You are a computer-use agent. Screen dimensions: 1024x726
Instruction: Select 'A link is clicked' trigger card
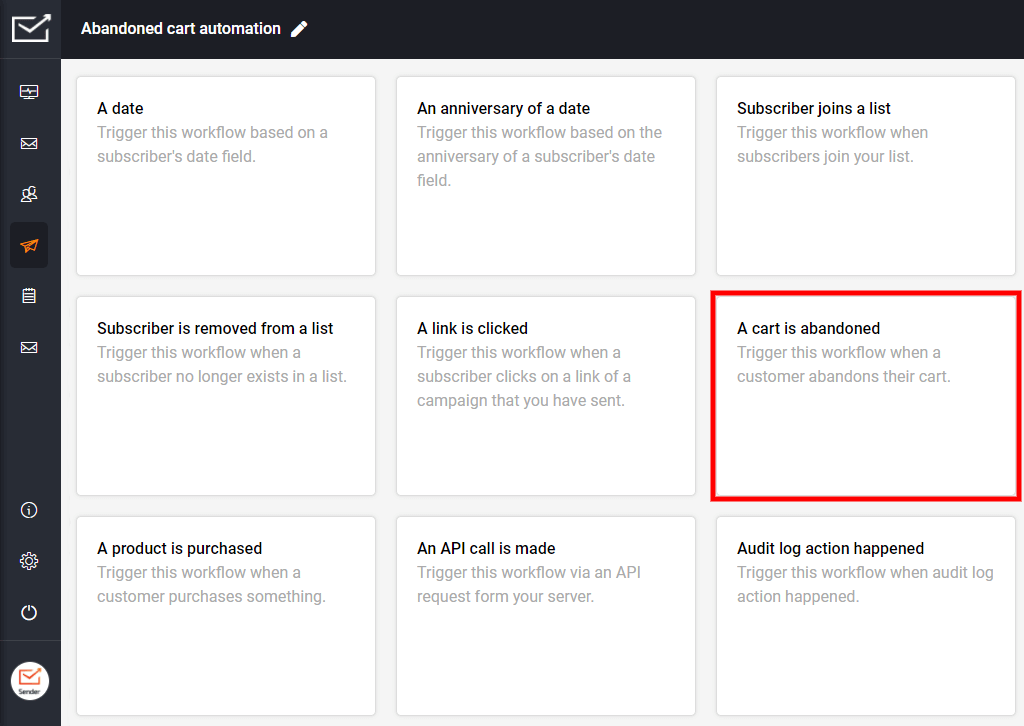click(x=546, y=396)
